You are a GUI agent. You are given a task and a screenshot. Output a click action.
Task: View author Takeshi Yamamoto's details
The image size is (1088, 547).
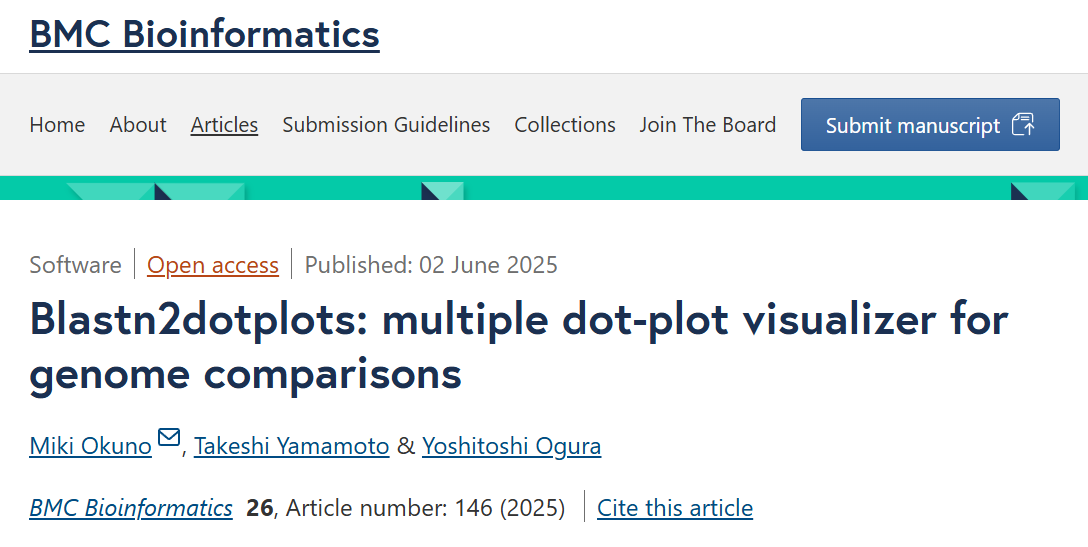(292, 446)
